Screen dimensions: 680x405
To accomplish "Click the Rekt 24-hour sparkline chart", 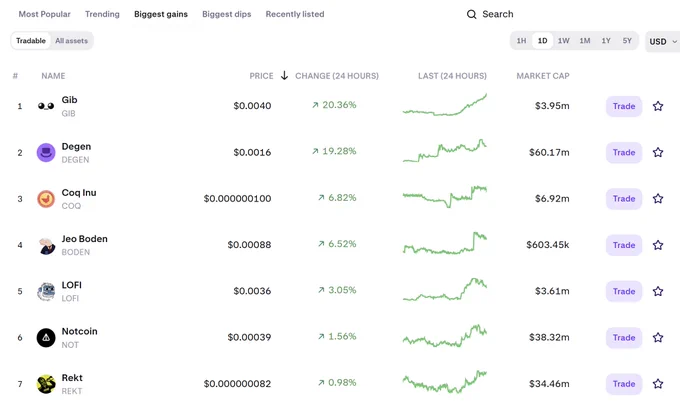I will point(445,382).
